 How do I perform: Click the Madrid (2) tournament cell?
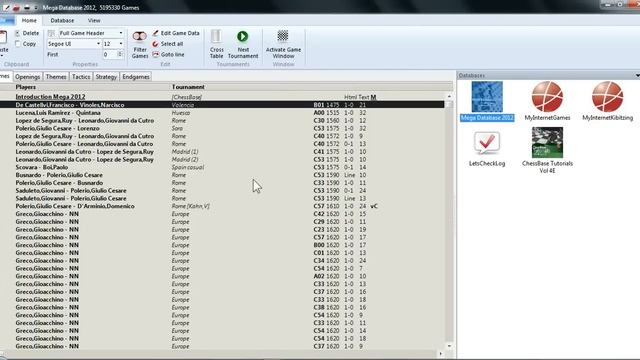click(185, 160)
